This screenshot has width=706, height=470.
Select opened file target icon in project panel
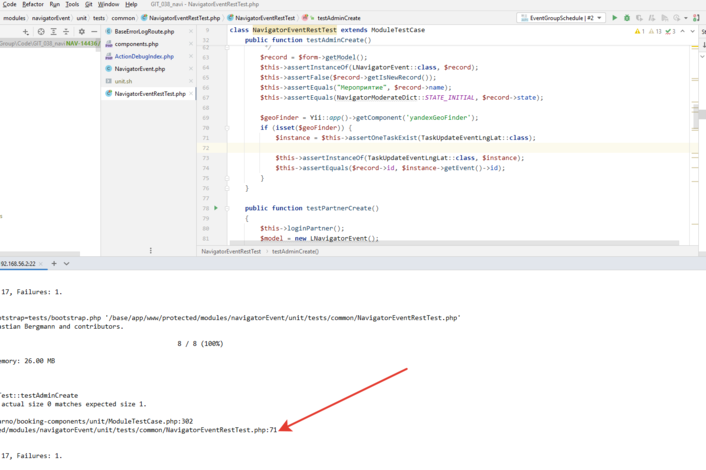click(41, 32)
